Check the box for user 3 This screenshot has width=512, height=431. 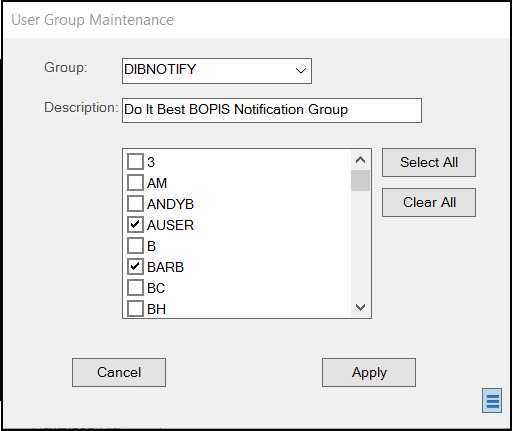point(135,162)
